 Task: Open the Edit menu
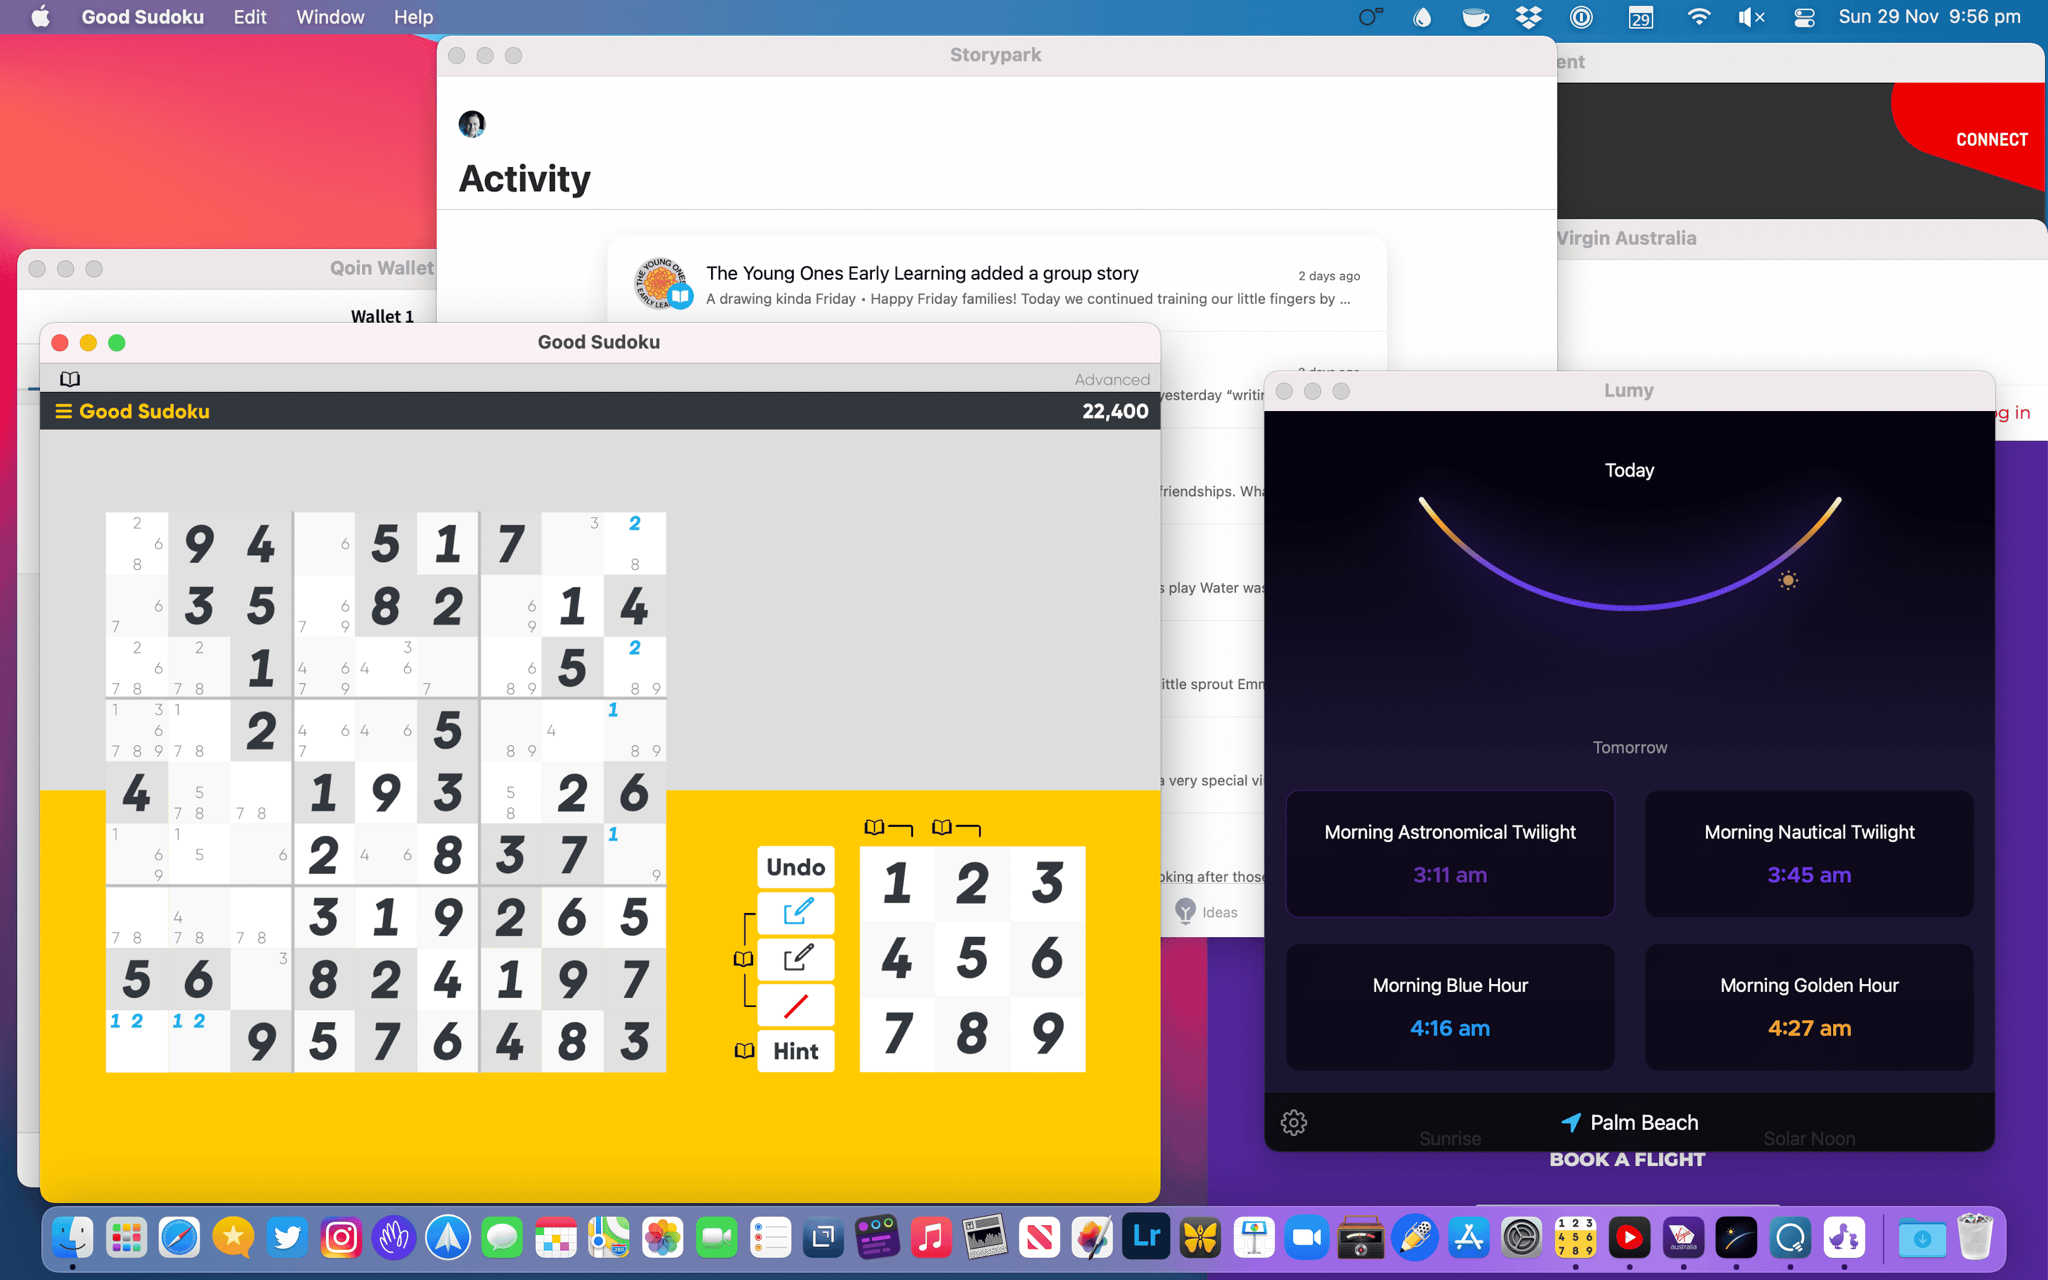(x=250, y=17)
